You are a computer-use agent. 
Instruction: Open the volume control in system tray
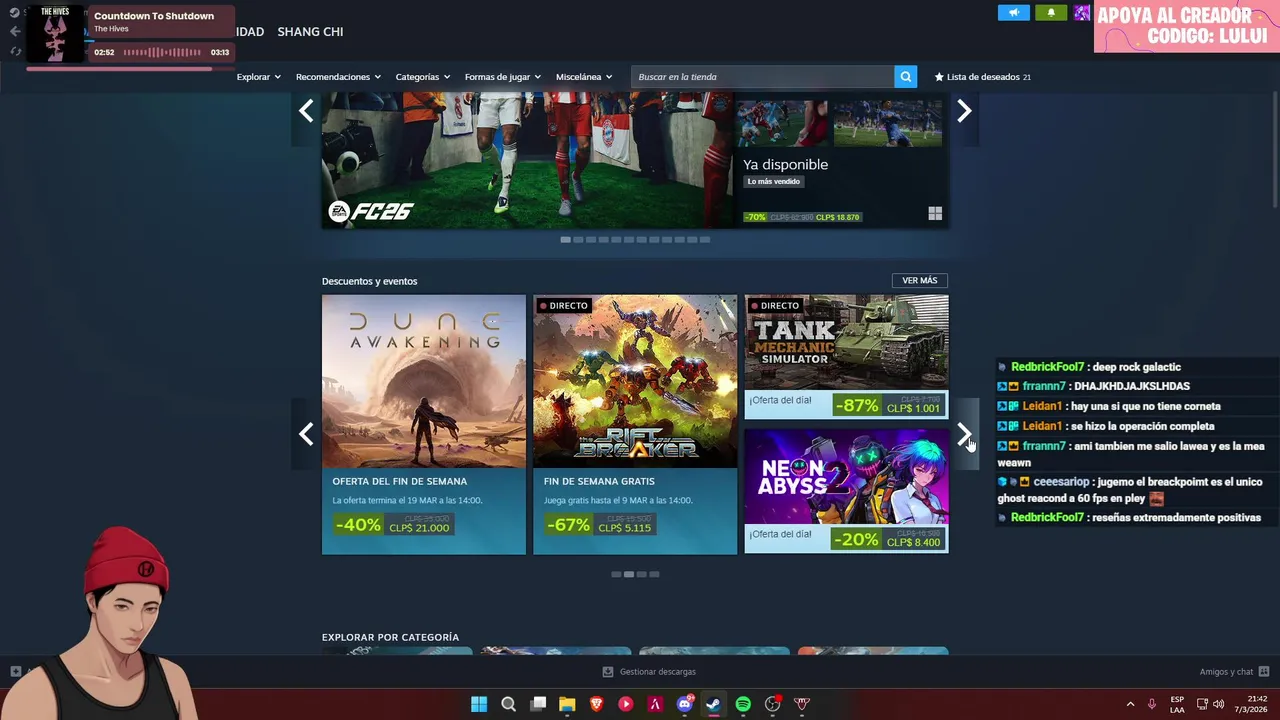point(1218,704)
